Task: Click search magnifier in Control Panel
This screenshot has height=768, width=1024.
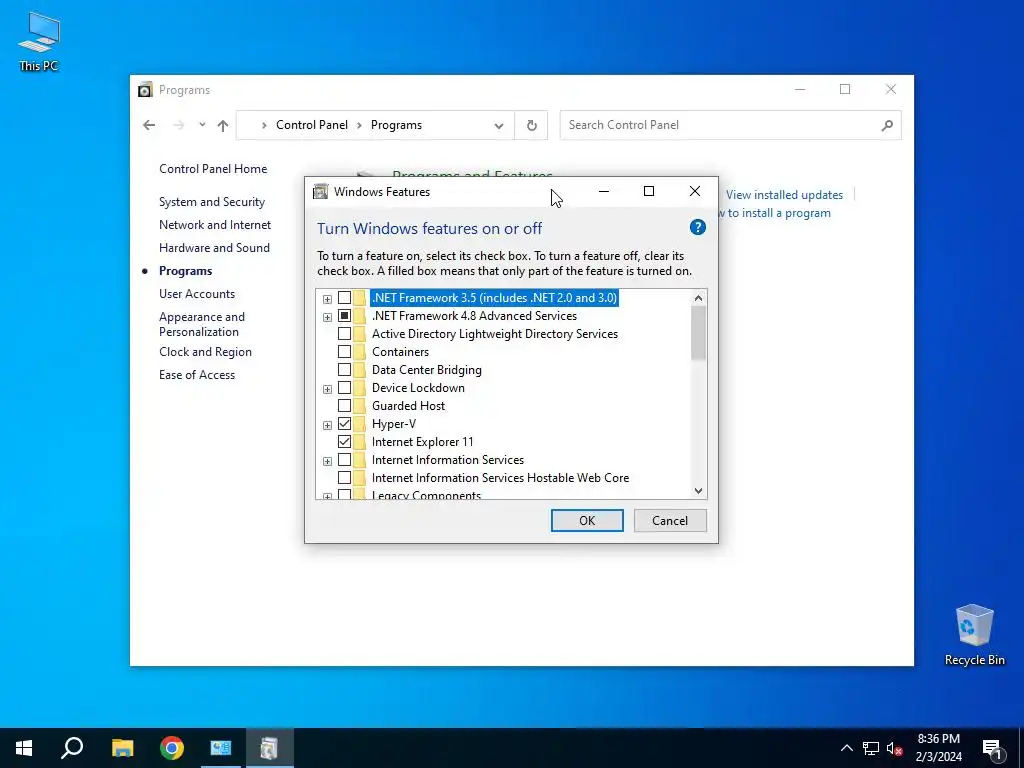Action: [887, 125]
